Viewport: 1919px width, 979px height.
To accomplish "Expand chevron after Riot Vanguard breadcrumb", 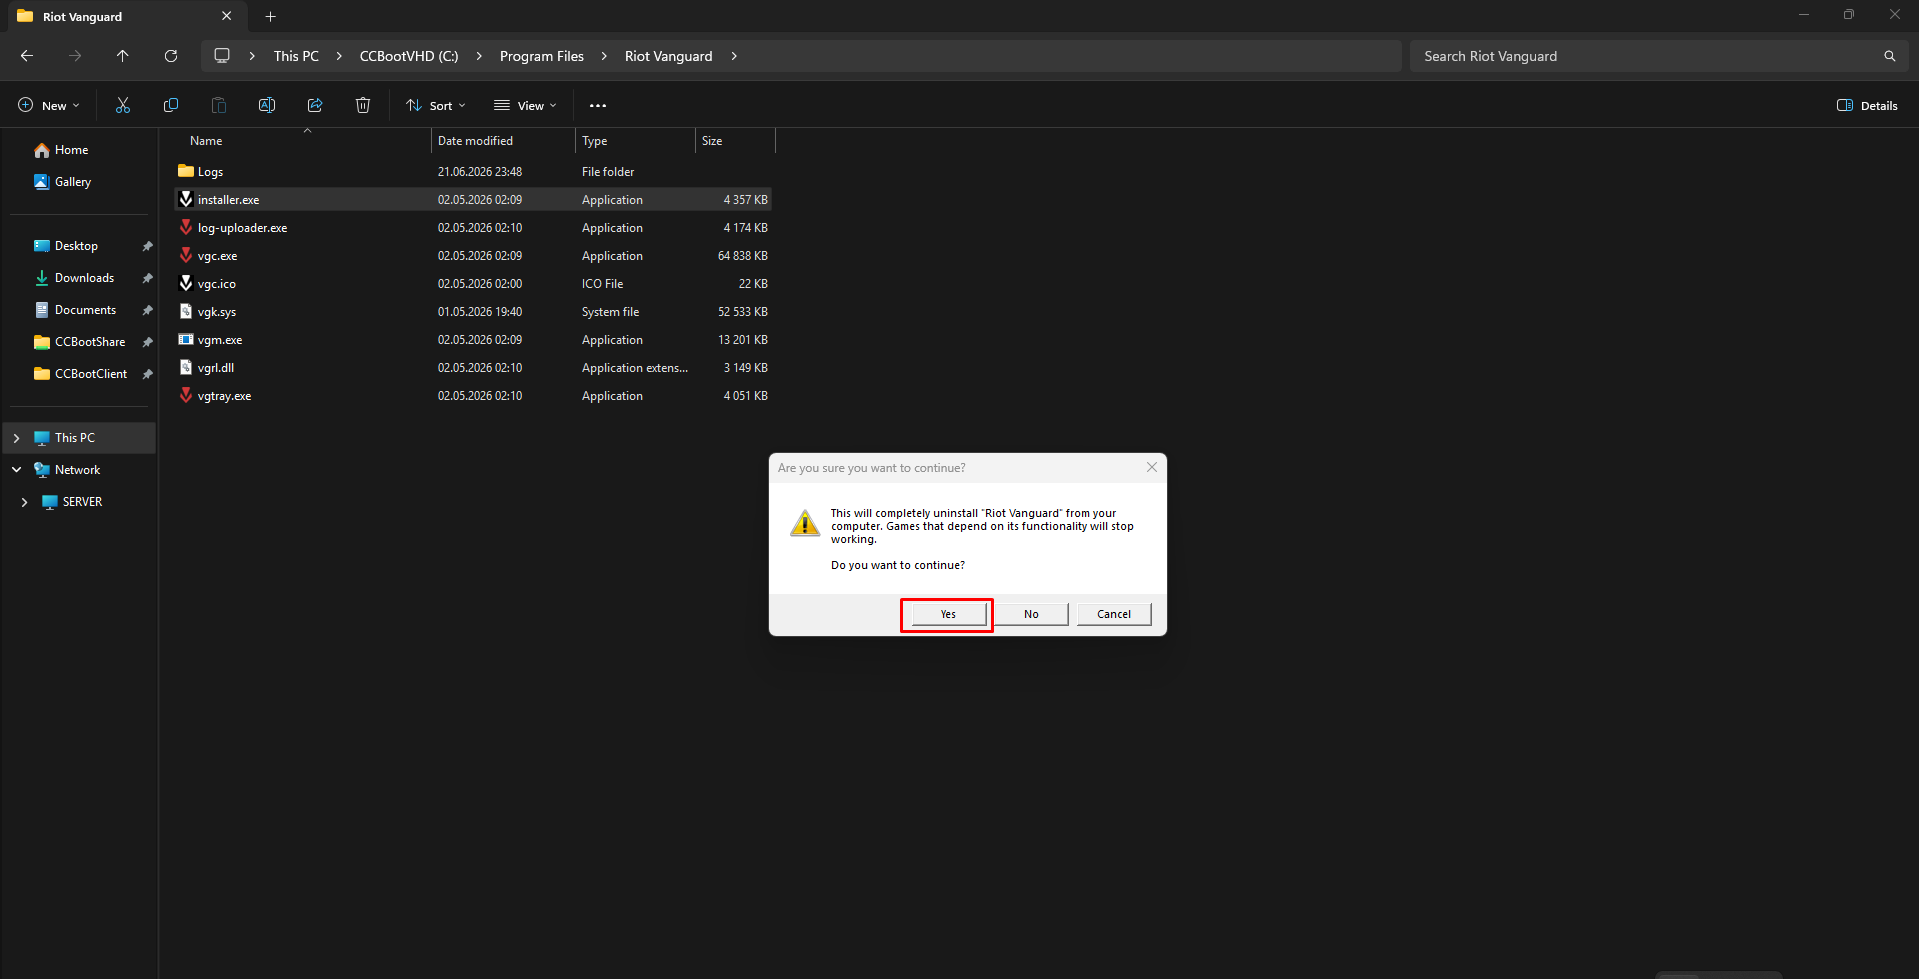I will point(734,56).
